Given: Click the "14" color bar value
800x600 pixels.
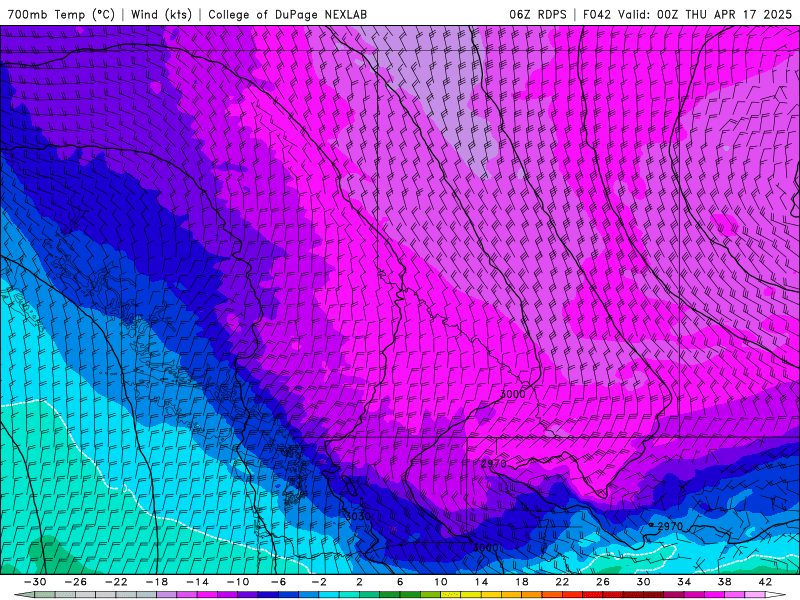Looking at the screenshot, I should coord(481,582).
